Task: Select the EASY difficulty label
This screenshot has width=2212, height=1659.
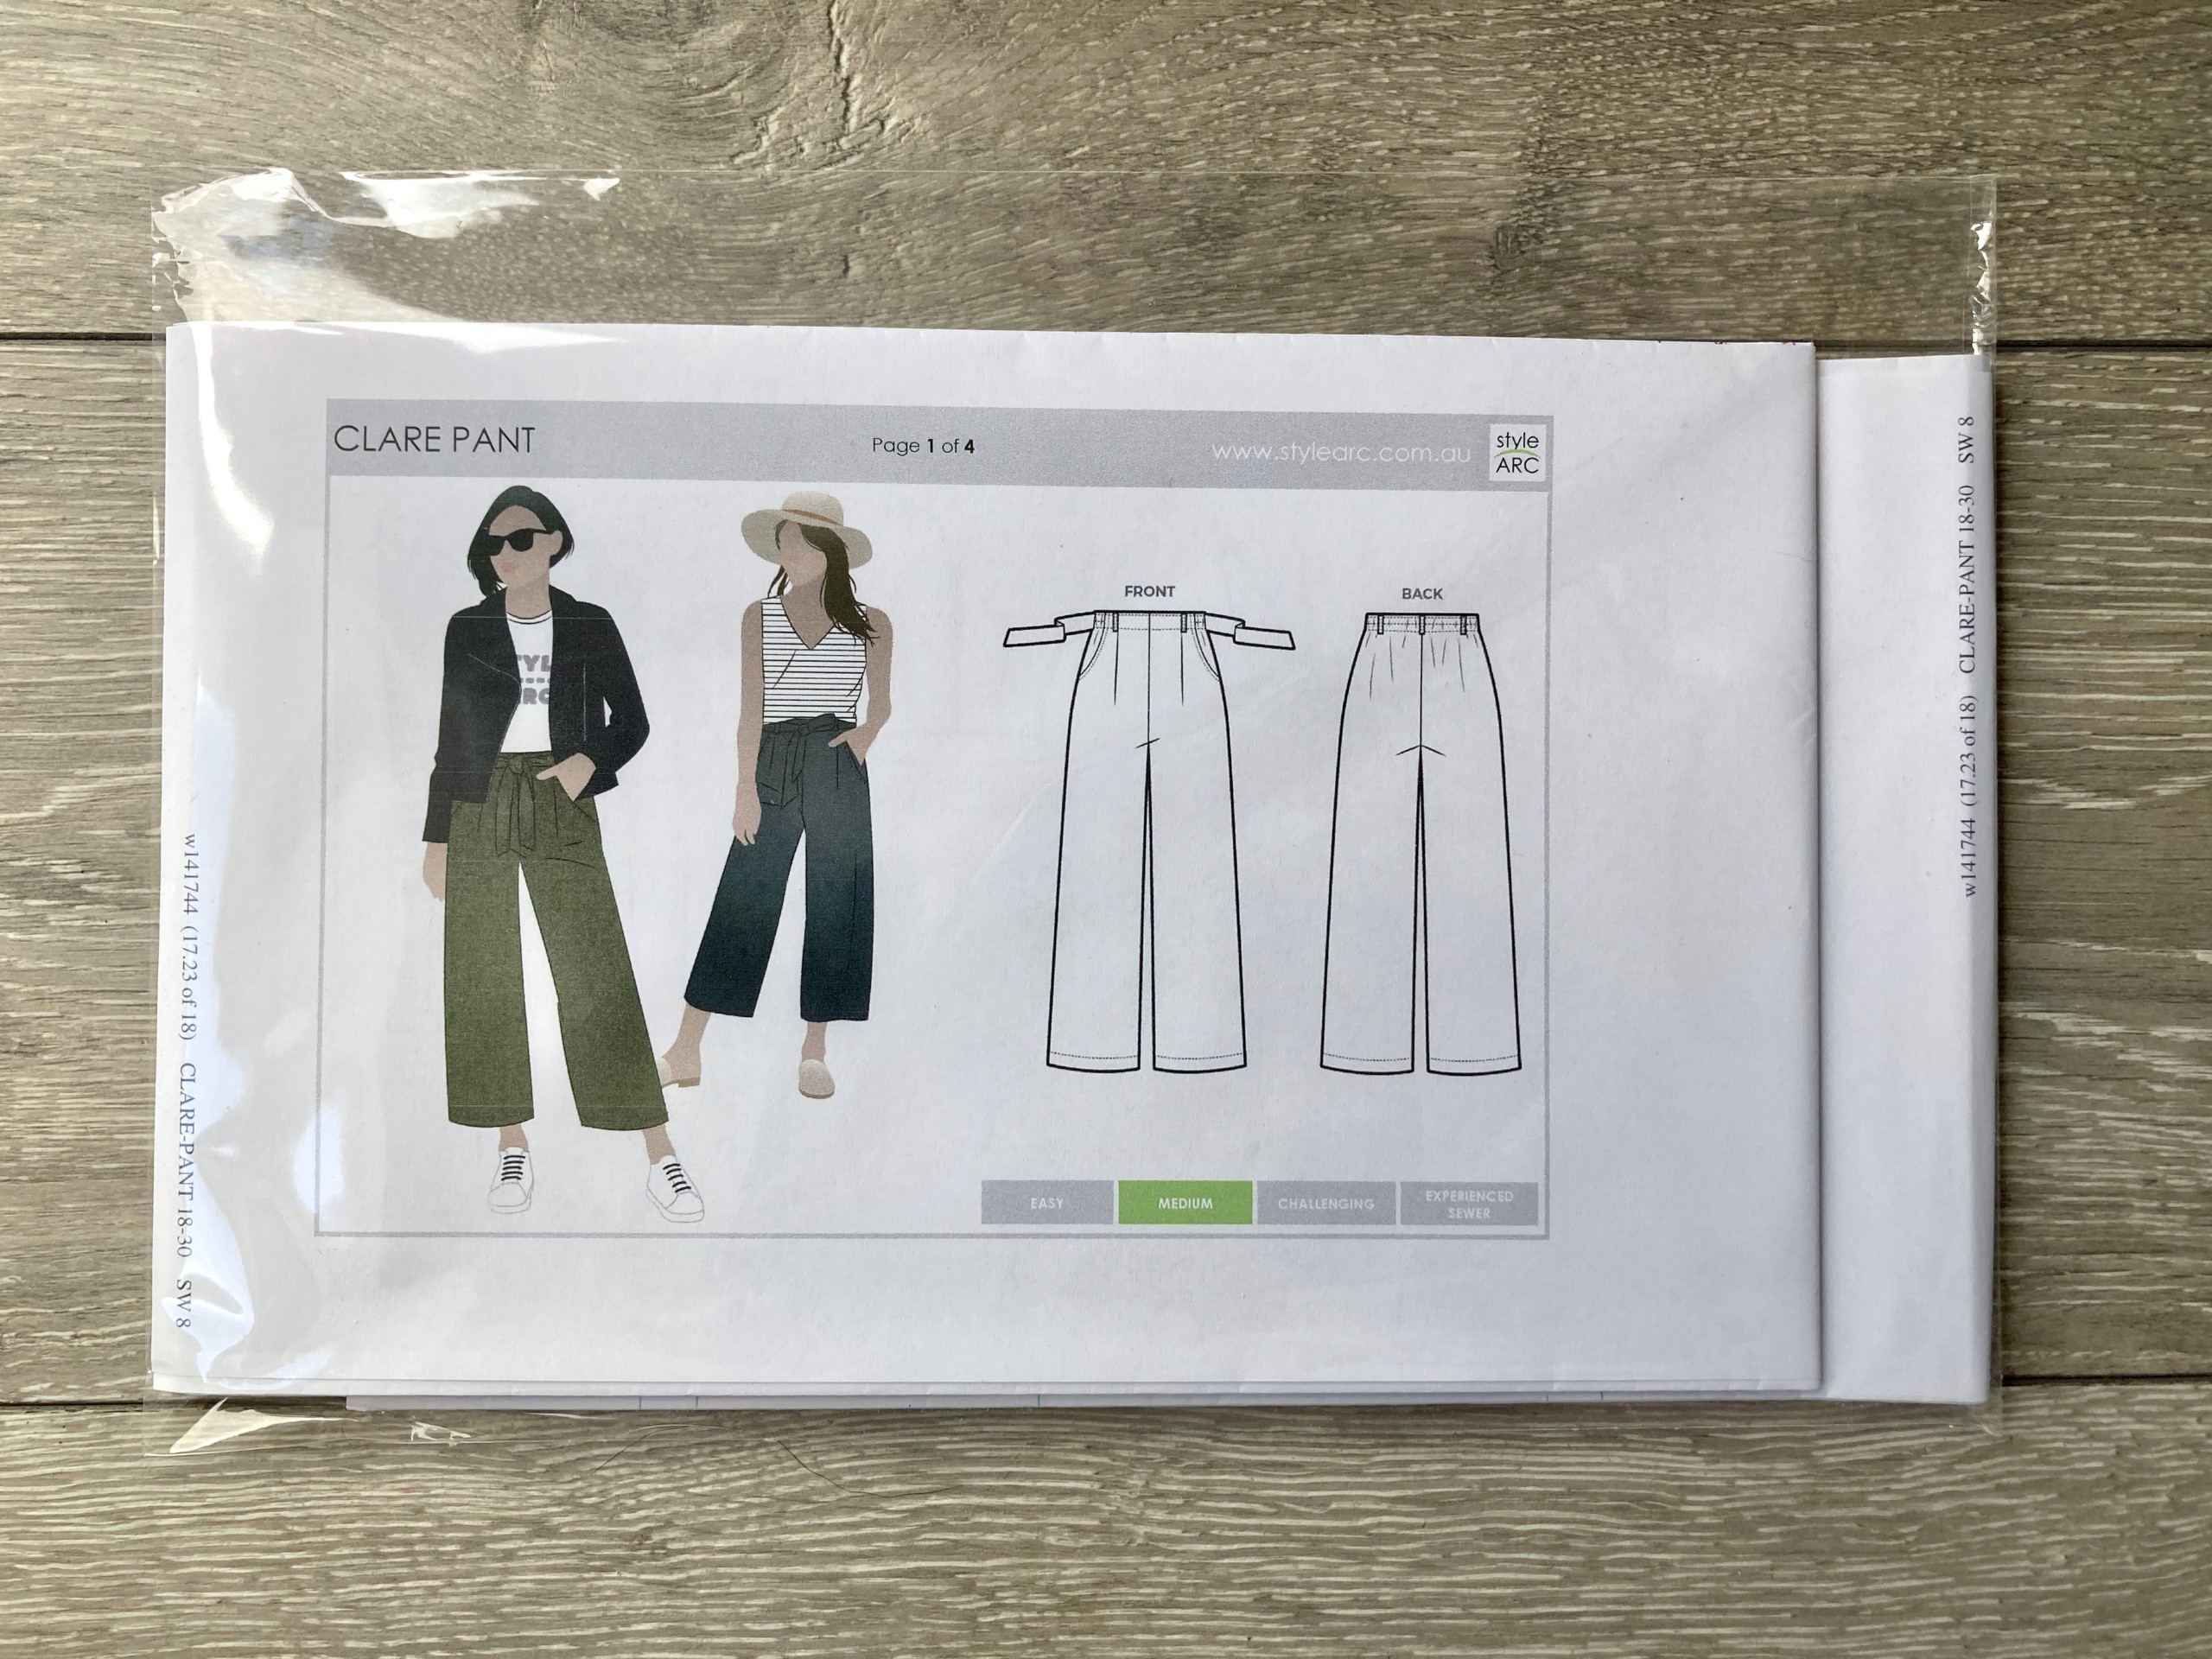Action: tap(1046, 1203)
